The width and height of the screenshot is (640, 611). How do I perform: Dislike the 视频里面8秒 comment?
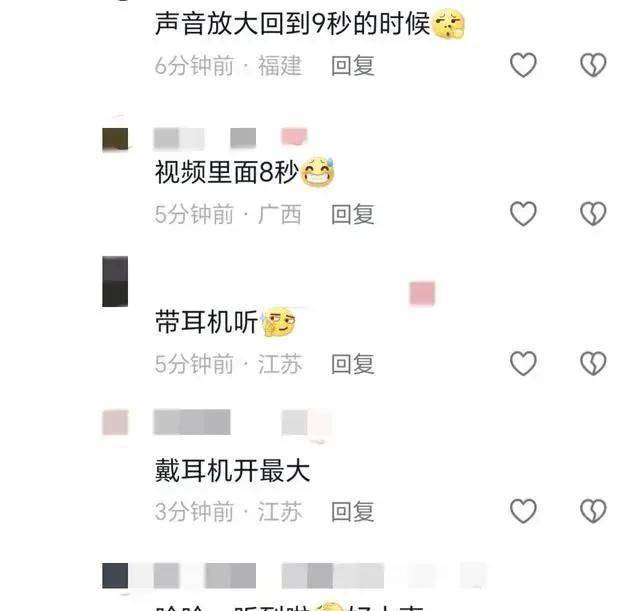tap(593, 213)
